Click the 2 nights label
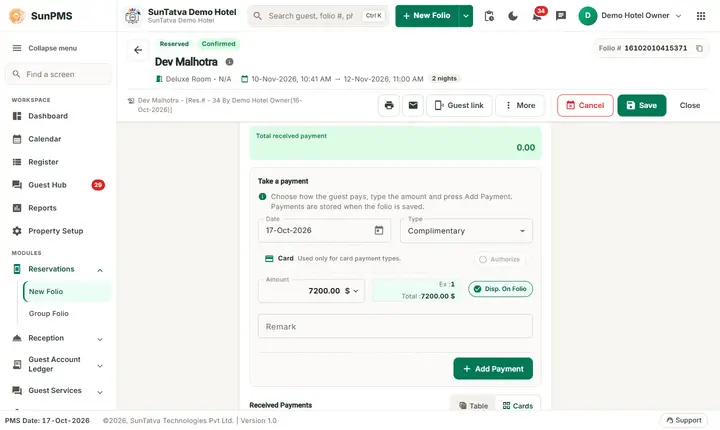The height and width of the screenshot is (430, 720). (444, 79)
